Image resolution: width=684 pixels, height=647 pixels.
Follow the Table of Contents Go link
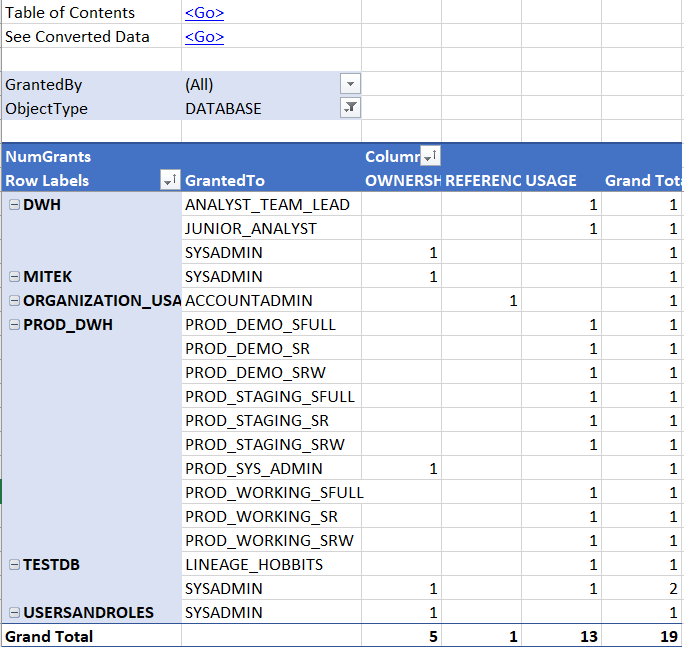(x=204, y=13)
